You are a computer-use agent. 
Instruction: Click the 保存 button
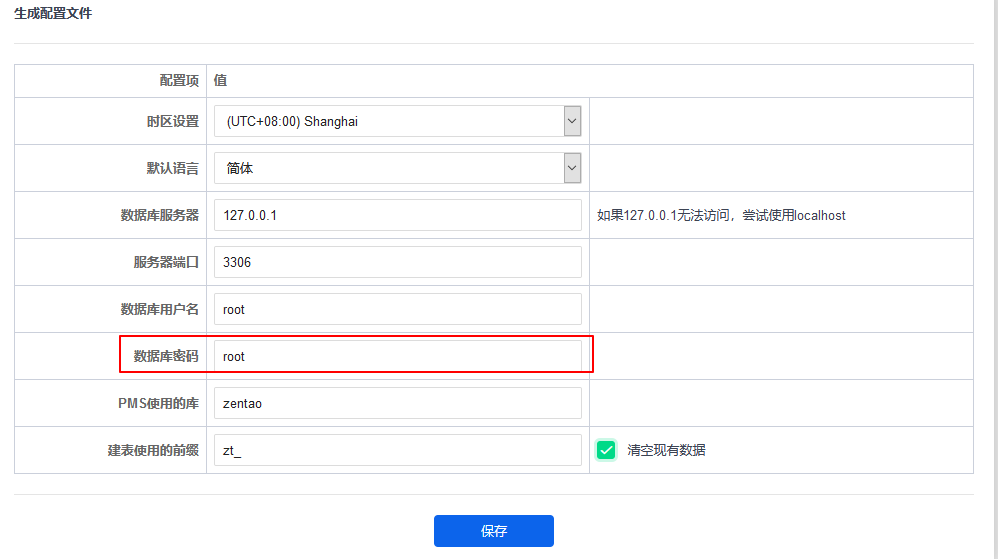coord(493,531)
